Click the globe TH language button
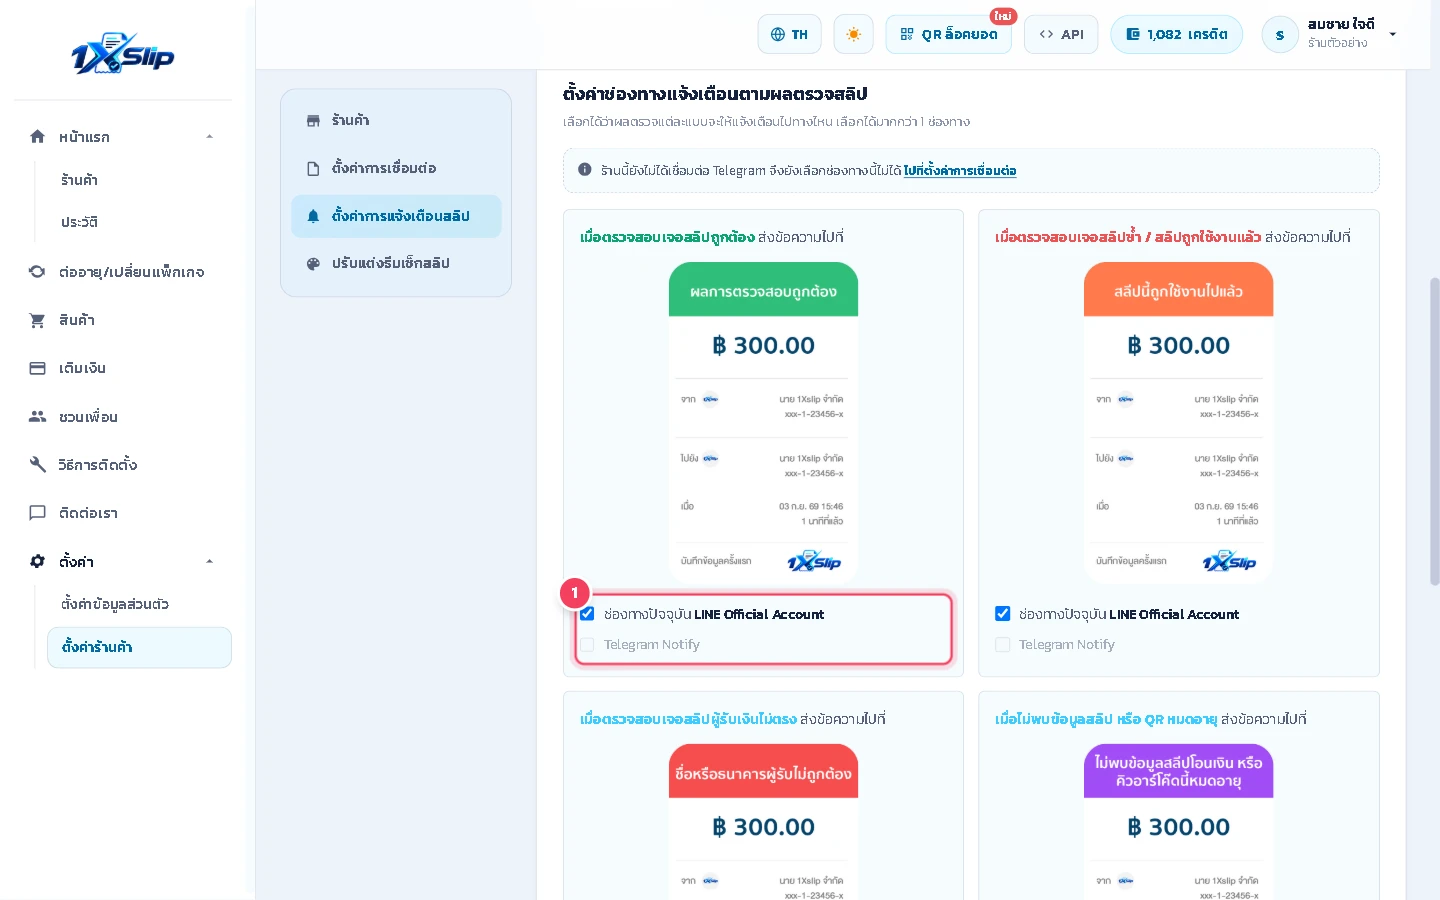This screenshot has width=1440, height=900. [789, 34]
